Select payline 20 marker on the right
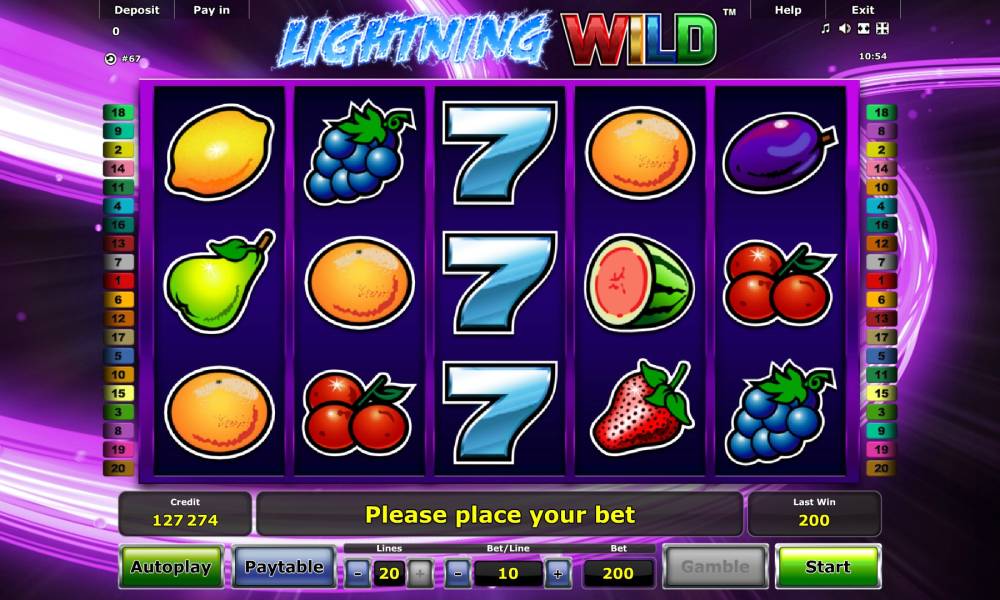Viewport: 1000px width, 600px height. (881, 468)
